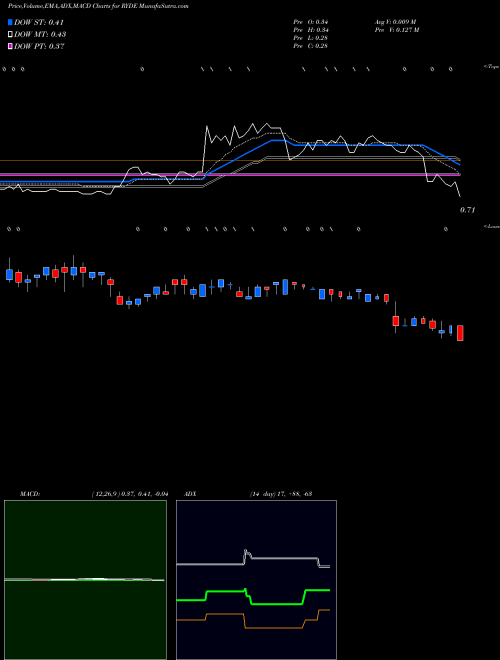
Task: Click the magenta DOW PT legend swatch
Action: (x=10, y=46)
